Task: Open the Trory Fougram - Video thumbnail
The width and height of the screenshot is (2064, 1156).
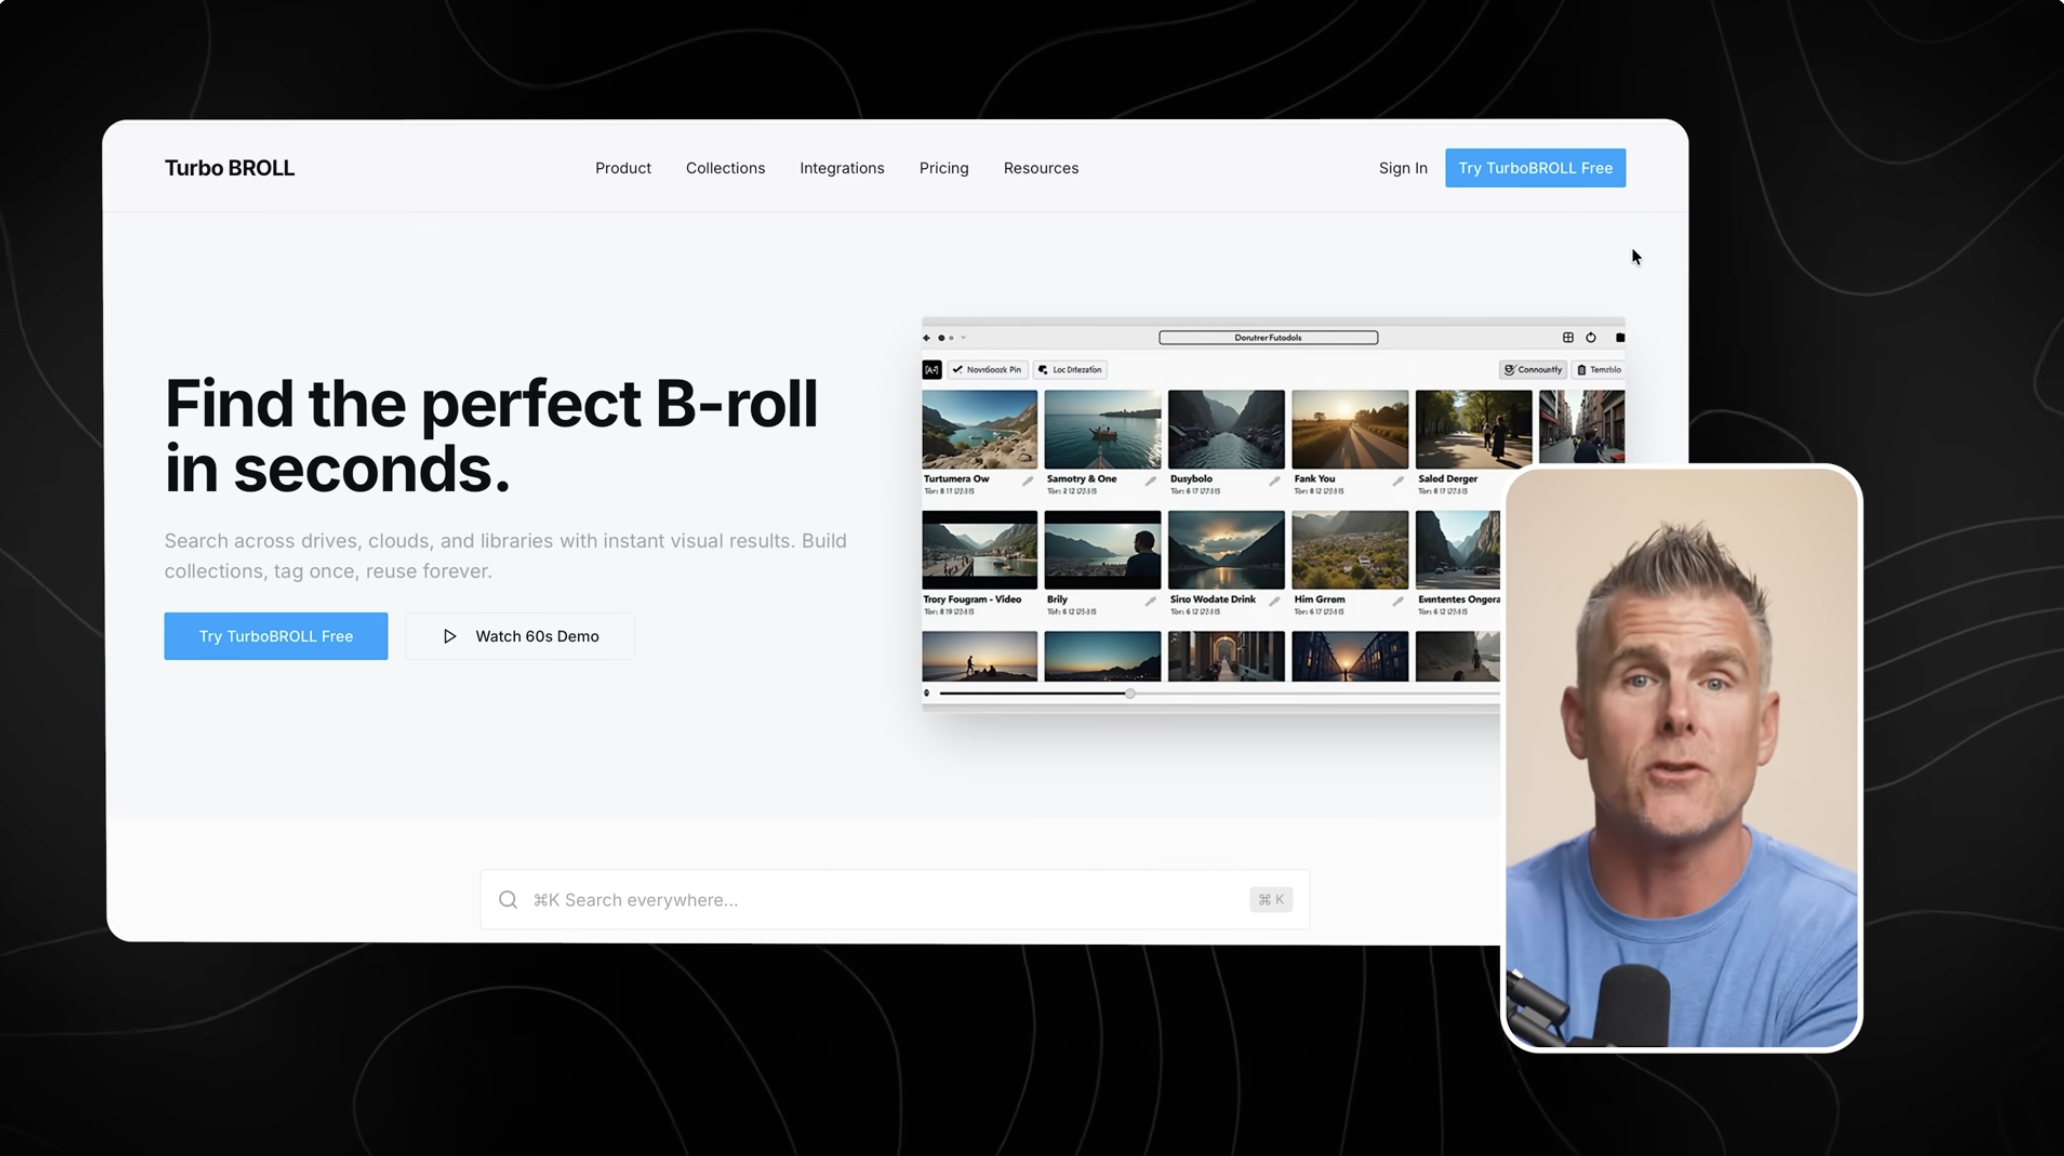Action: (x=980, y=550)
